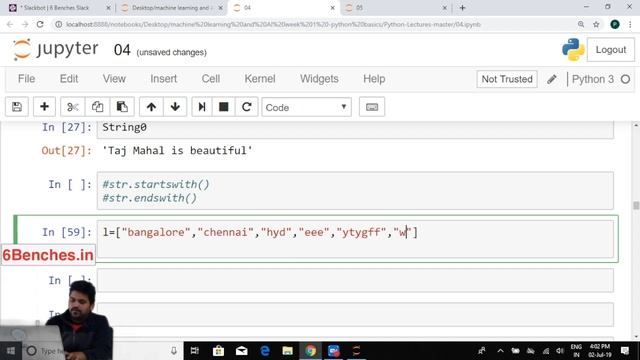Screen dimensions: 640x360
Task: Save notebook with the floppy disk icon
Action: click(x=17, y=107)
